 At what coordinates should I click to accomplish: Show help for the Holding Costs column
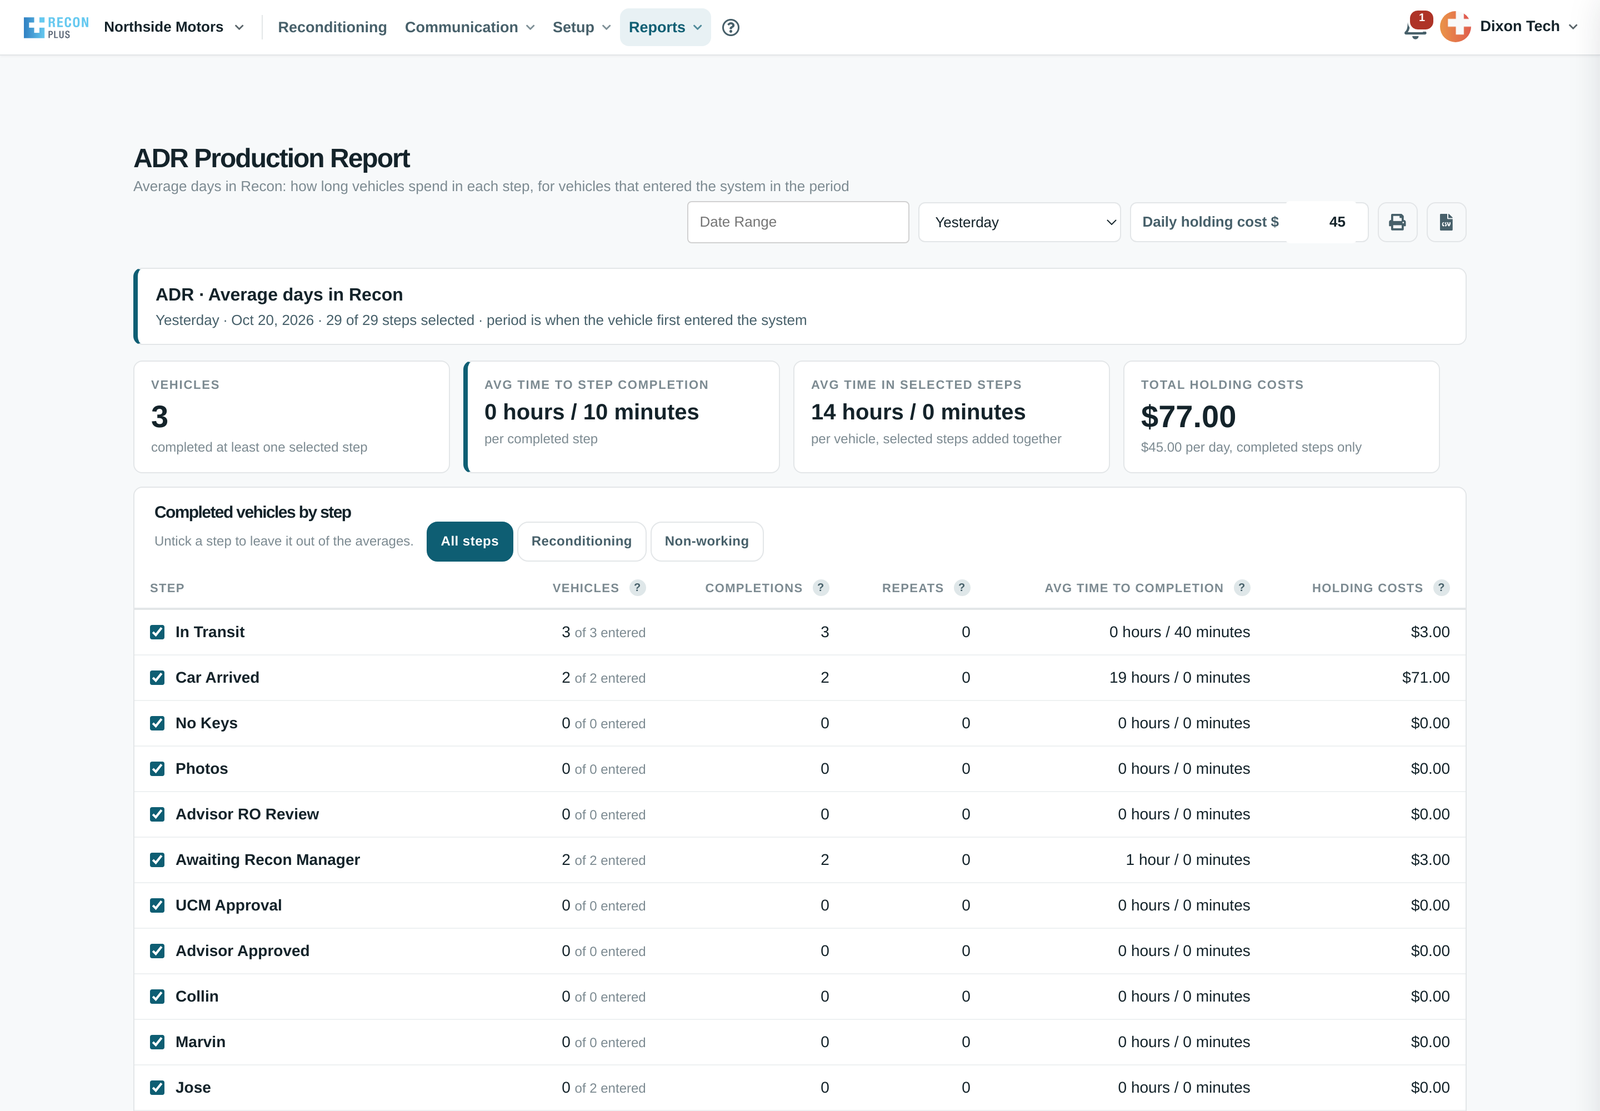(1441, 588)
